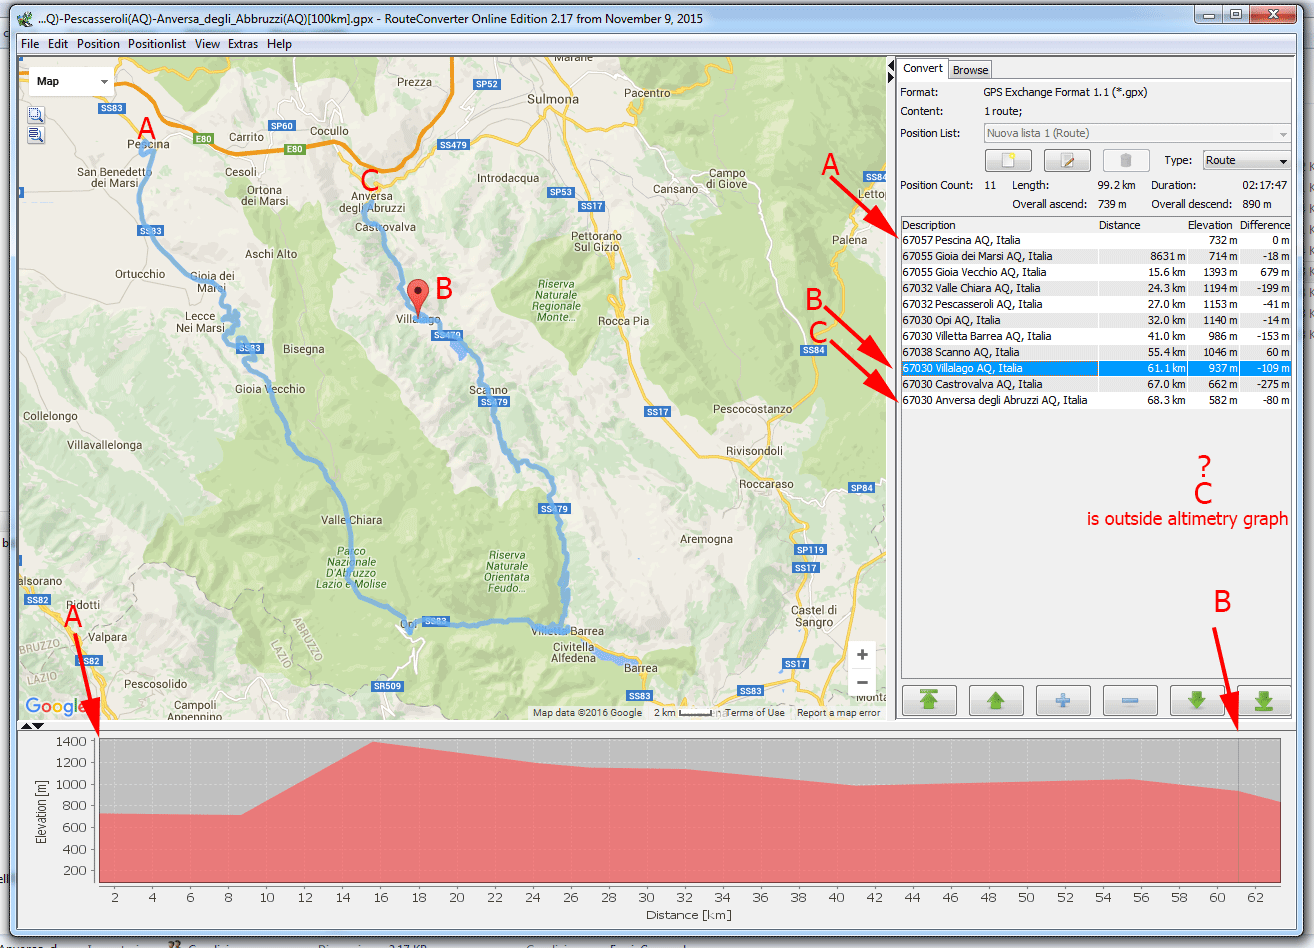Select row 67055 Gioia dei Marsi AQ

[x=1096, y=256]
